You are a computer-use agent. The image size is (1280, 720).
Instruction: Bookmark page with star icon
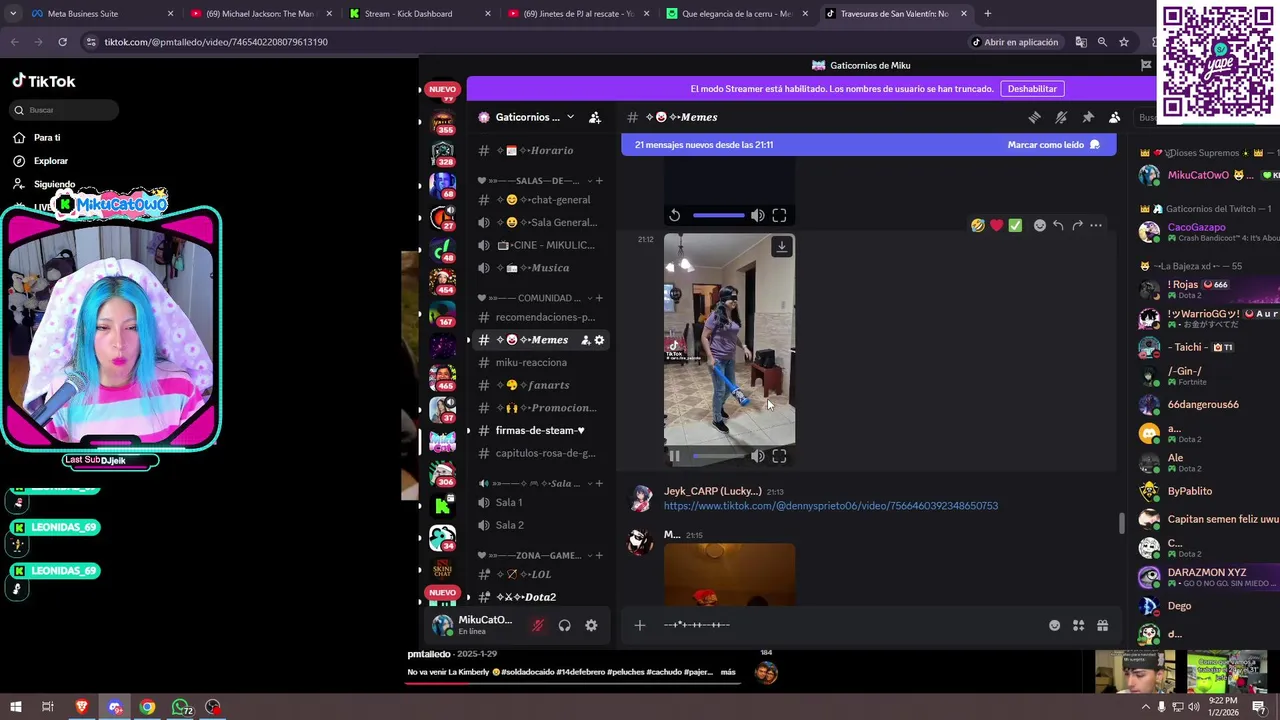coord(1124,42)
